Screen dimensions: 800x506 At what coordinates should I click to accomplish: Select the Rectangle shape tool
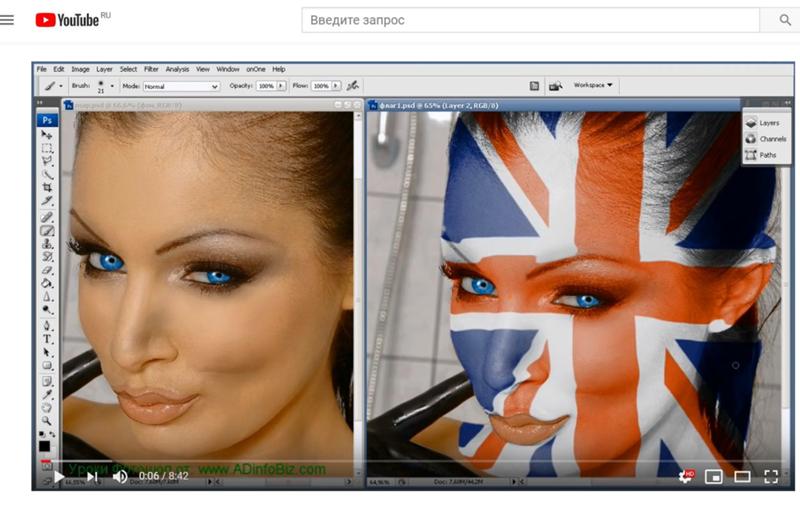tap(47, 365)
